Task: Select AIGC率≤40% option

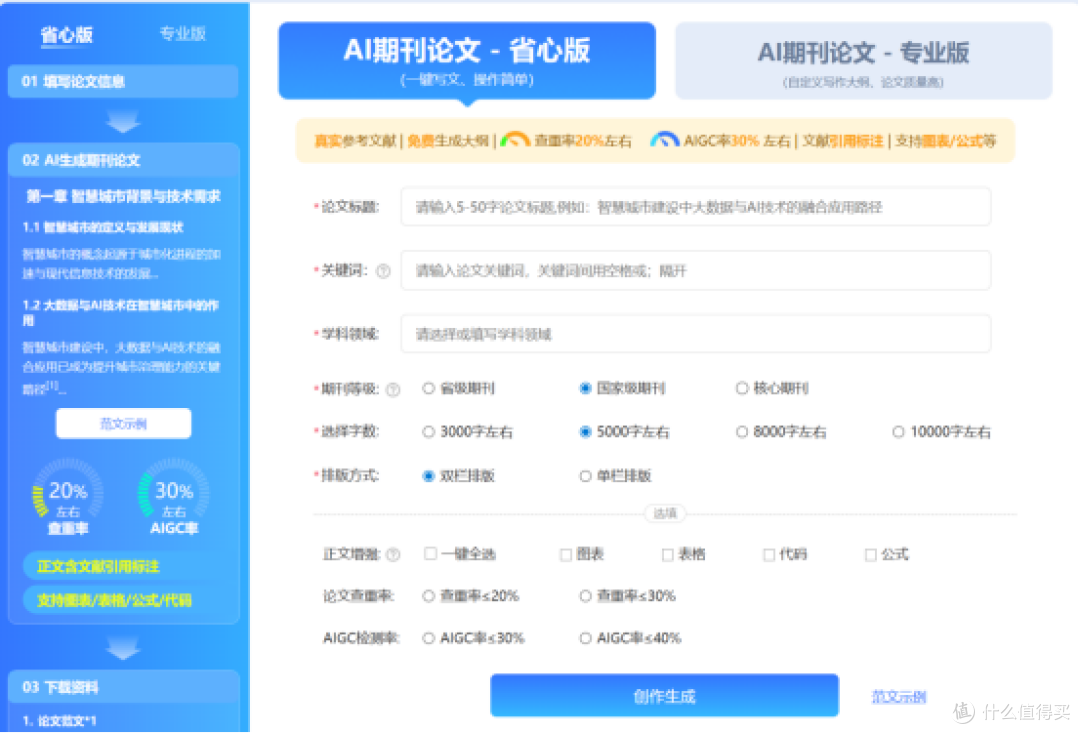Action: point(585,638)
